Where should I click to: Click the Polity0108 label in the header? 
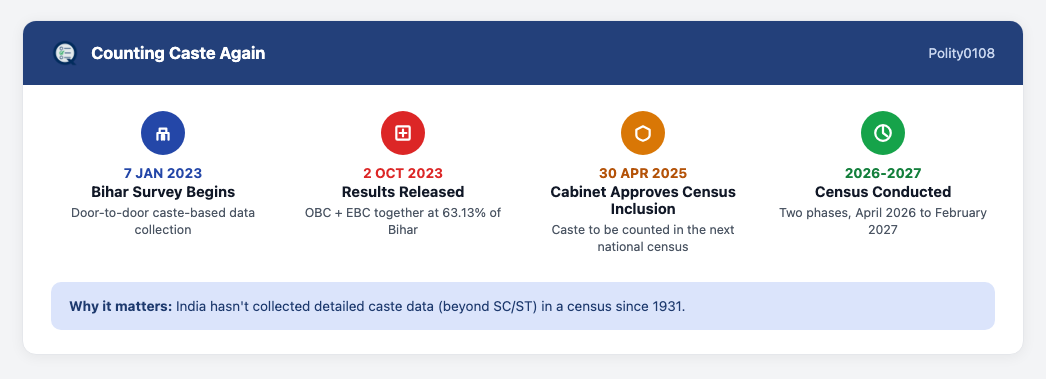point(961,53)
